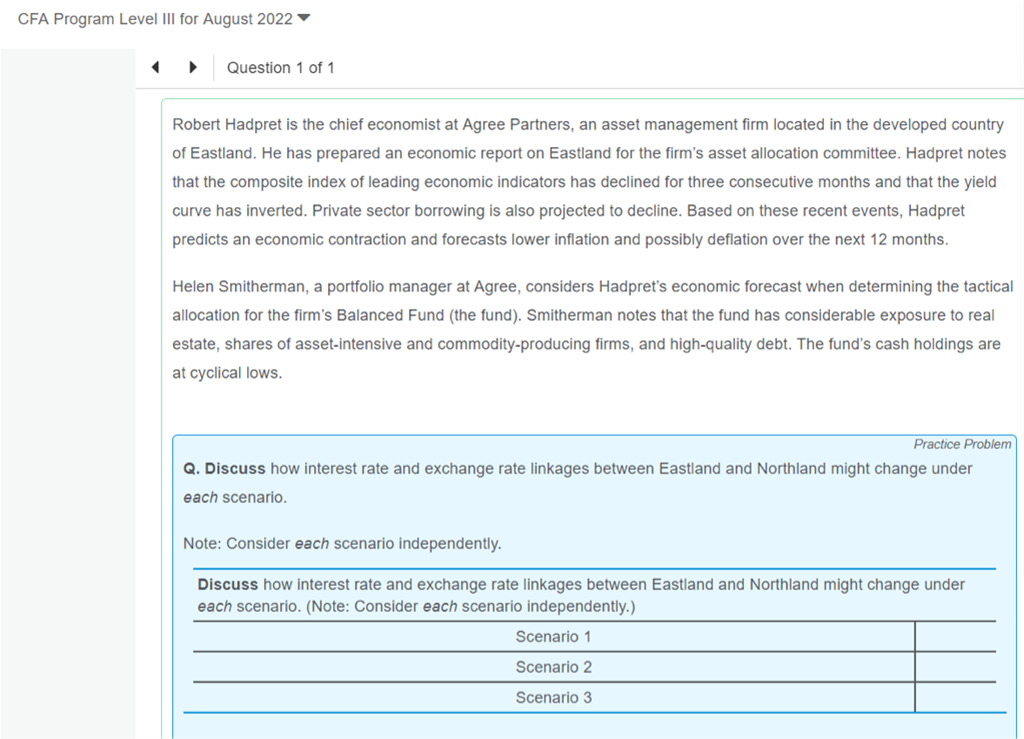Open the CFA Program Level III dropdown

[305, 19]
